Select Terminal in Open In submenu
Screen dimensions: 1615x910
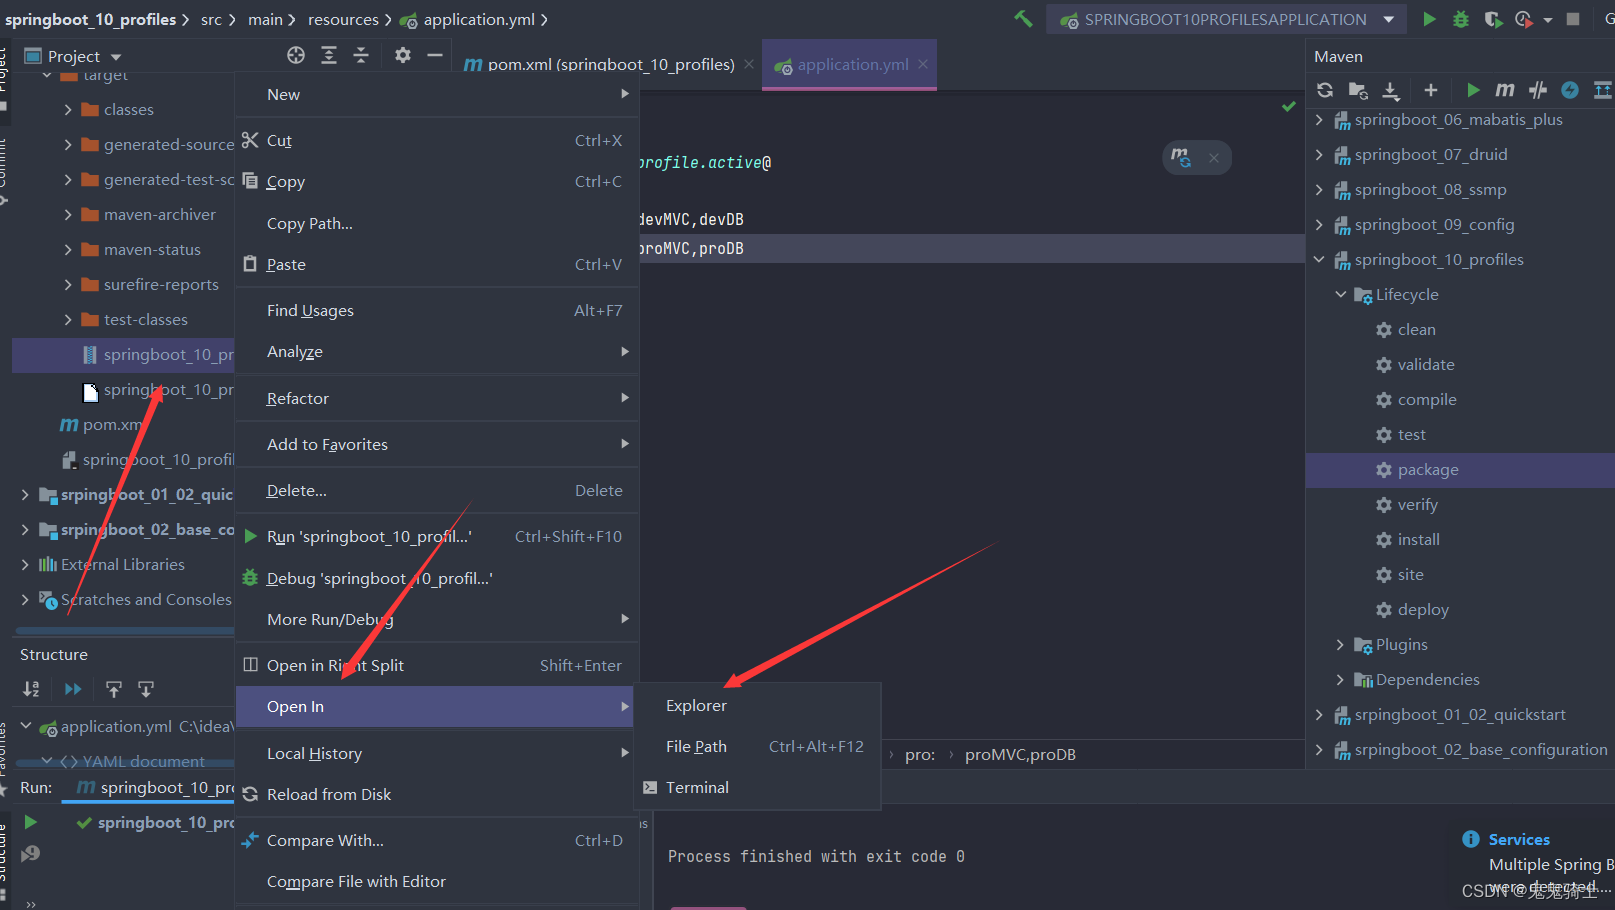point(759,787)
